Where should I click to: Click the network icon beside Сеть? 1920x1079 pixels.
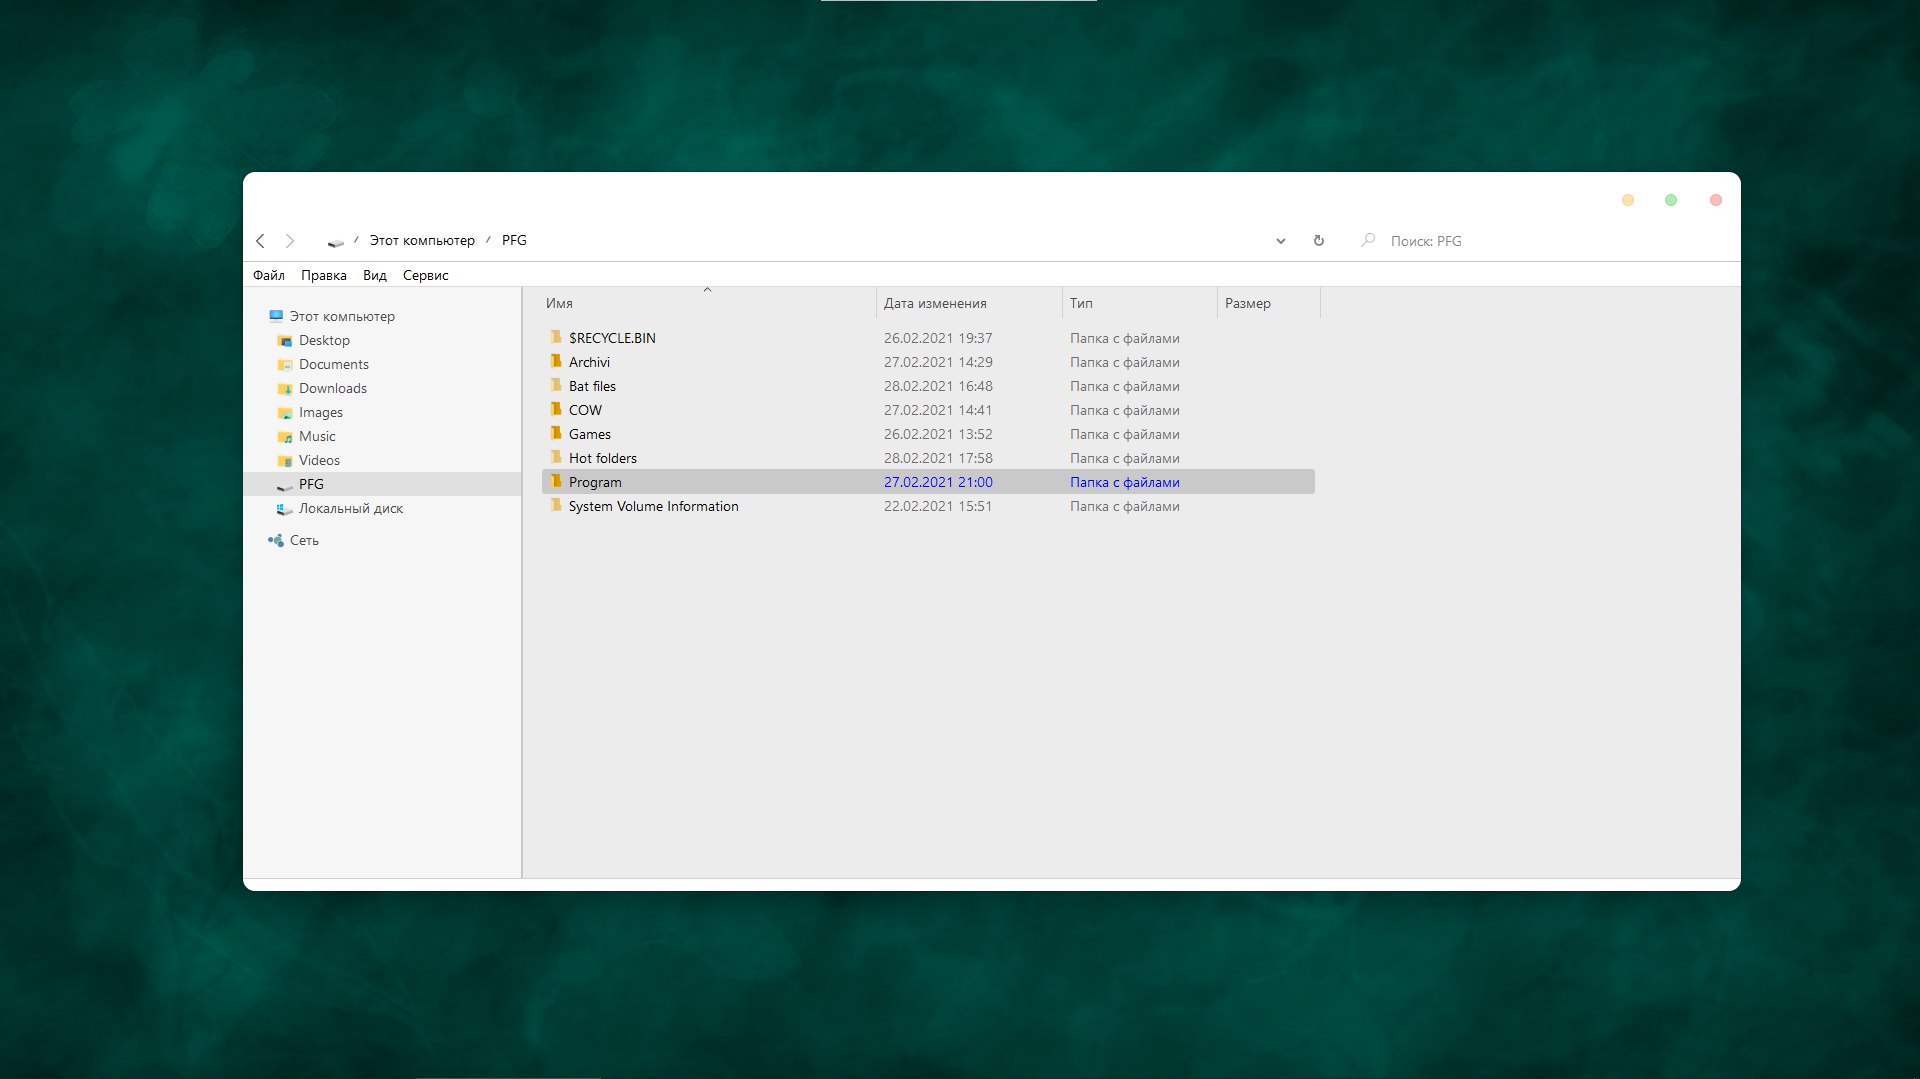276,540
